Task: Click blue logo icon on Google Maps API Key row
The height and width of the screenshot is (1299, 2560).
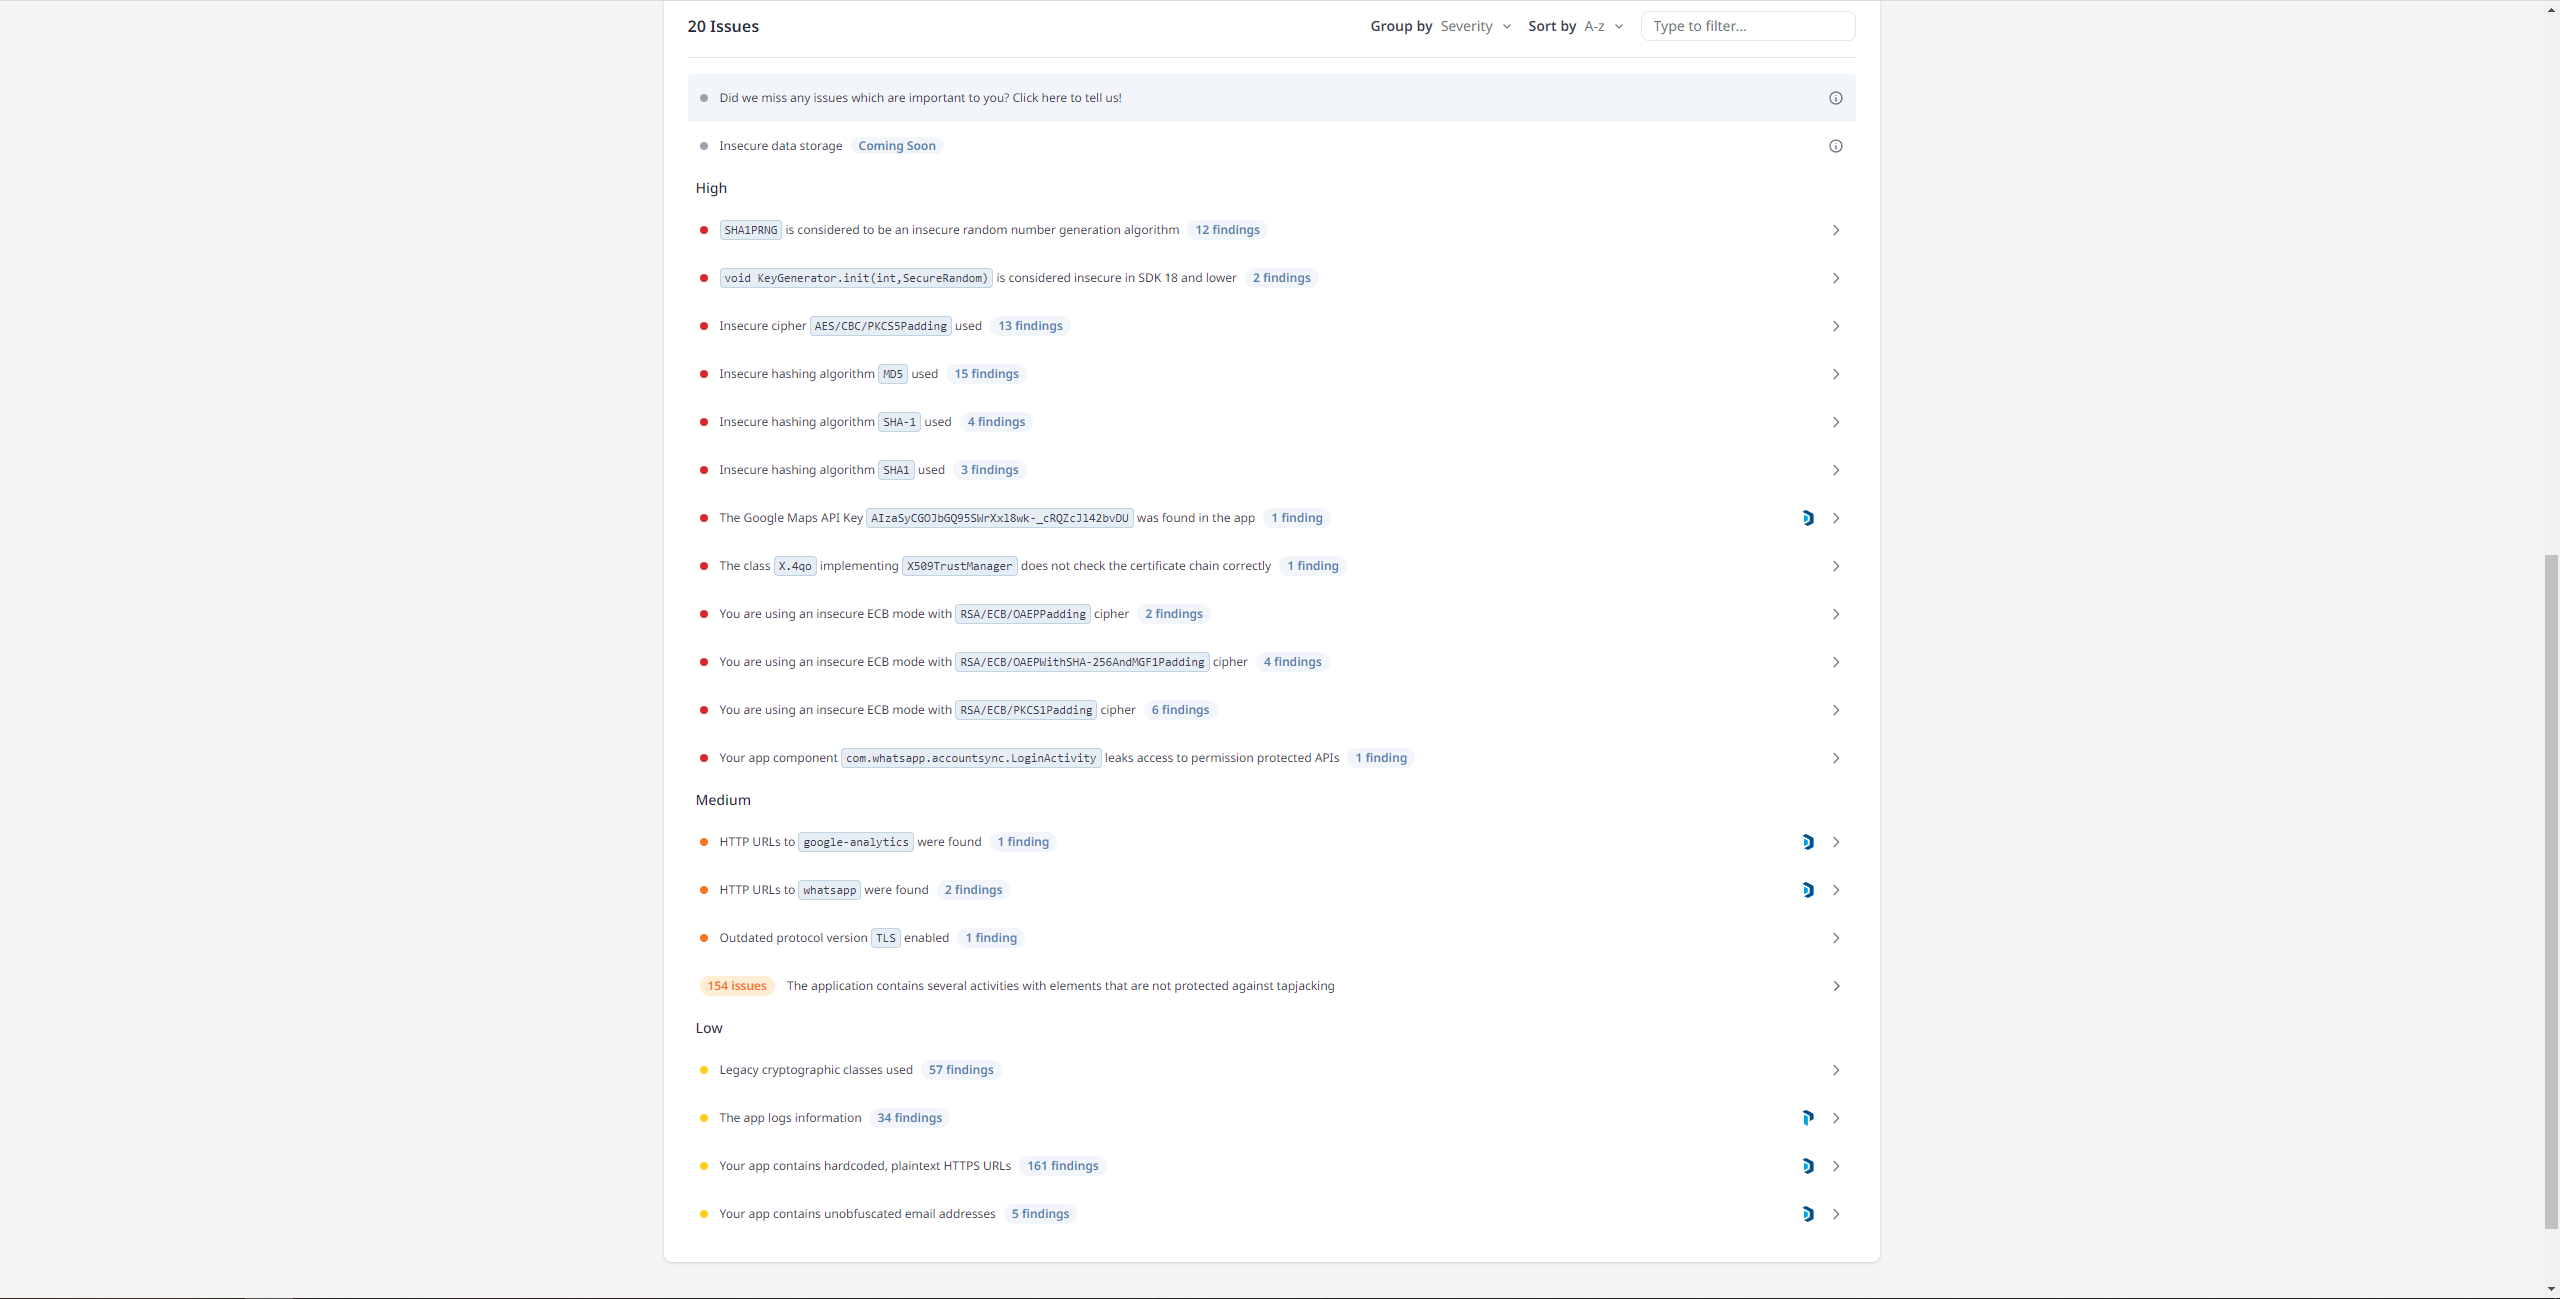Action: (x=1807, y=518)
